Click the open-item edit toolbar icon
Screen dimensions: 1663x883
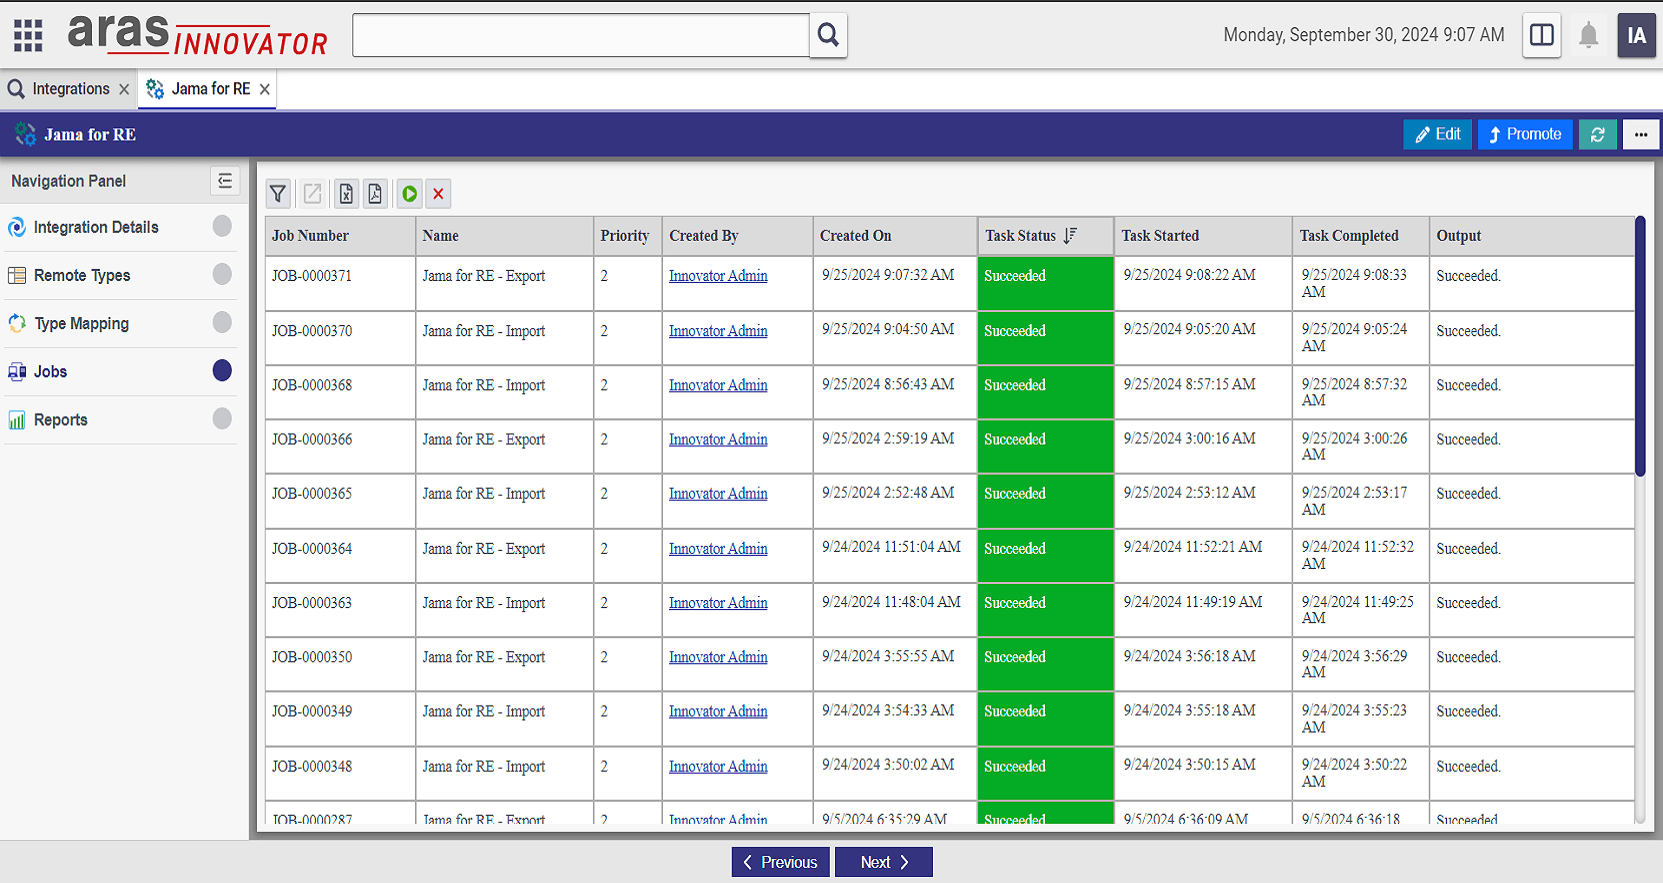click(x=313, y=194)
